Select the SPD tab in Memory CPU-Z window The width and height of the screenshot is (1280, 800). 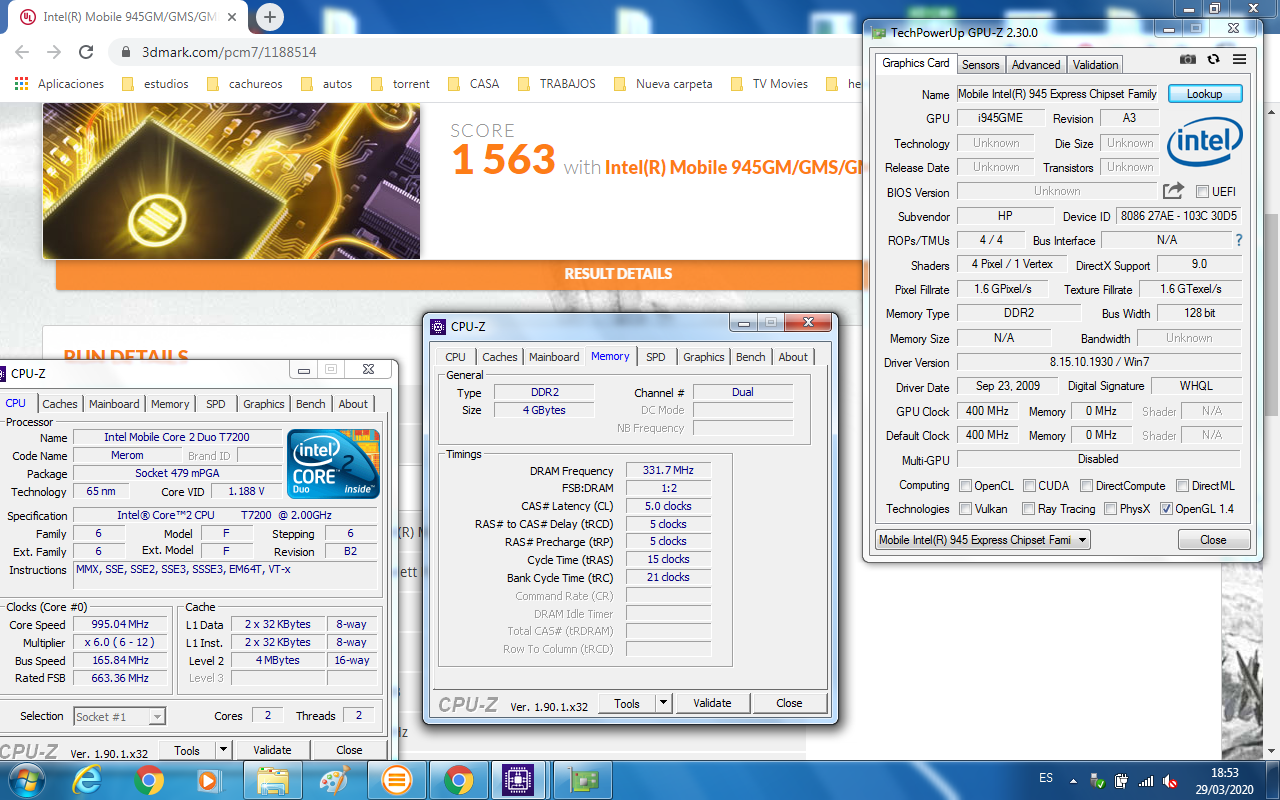pyautogui.click(x=655, y=357)
